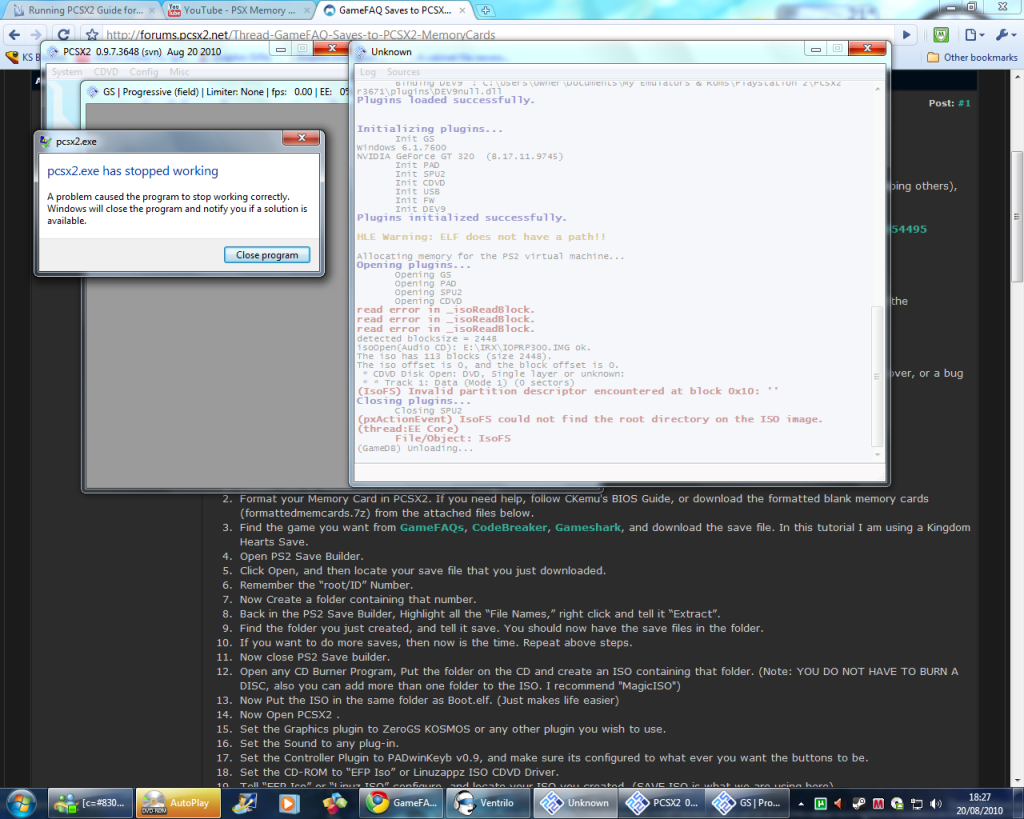1024x819 pixels.
Task: Open the Chrome page menu
Action: pyautogui.click(x=974, y=35)
